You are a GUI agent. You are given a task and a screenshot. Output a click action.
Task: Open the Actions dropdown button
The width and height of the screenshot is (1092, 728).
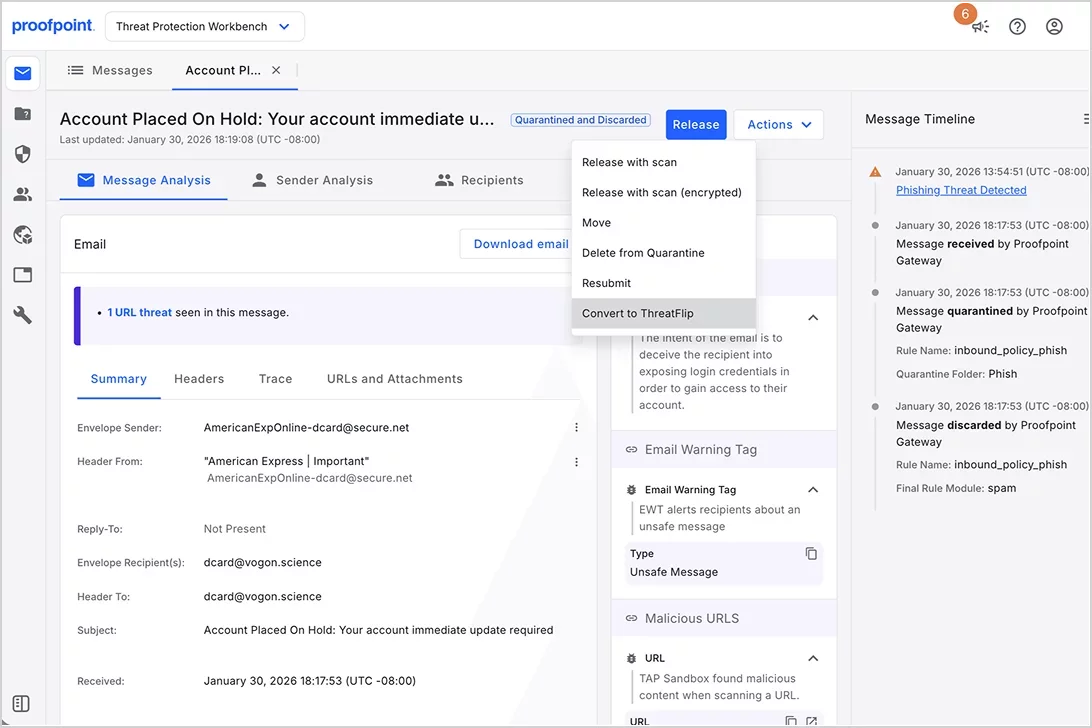779,125
